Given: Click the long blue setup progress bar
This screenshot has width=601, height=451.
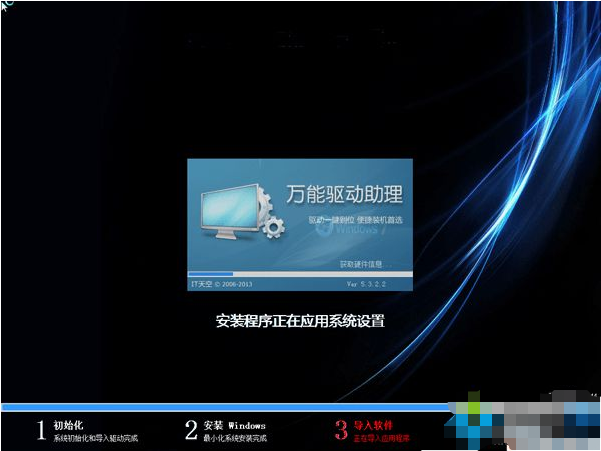Looking at the screenshot, I should [x=226, y=407].
